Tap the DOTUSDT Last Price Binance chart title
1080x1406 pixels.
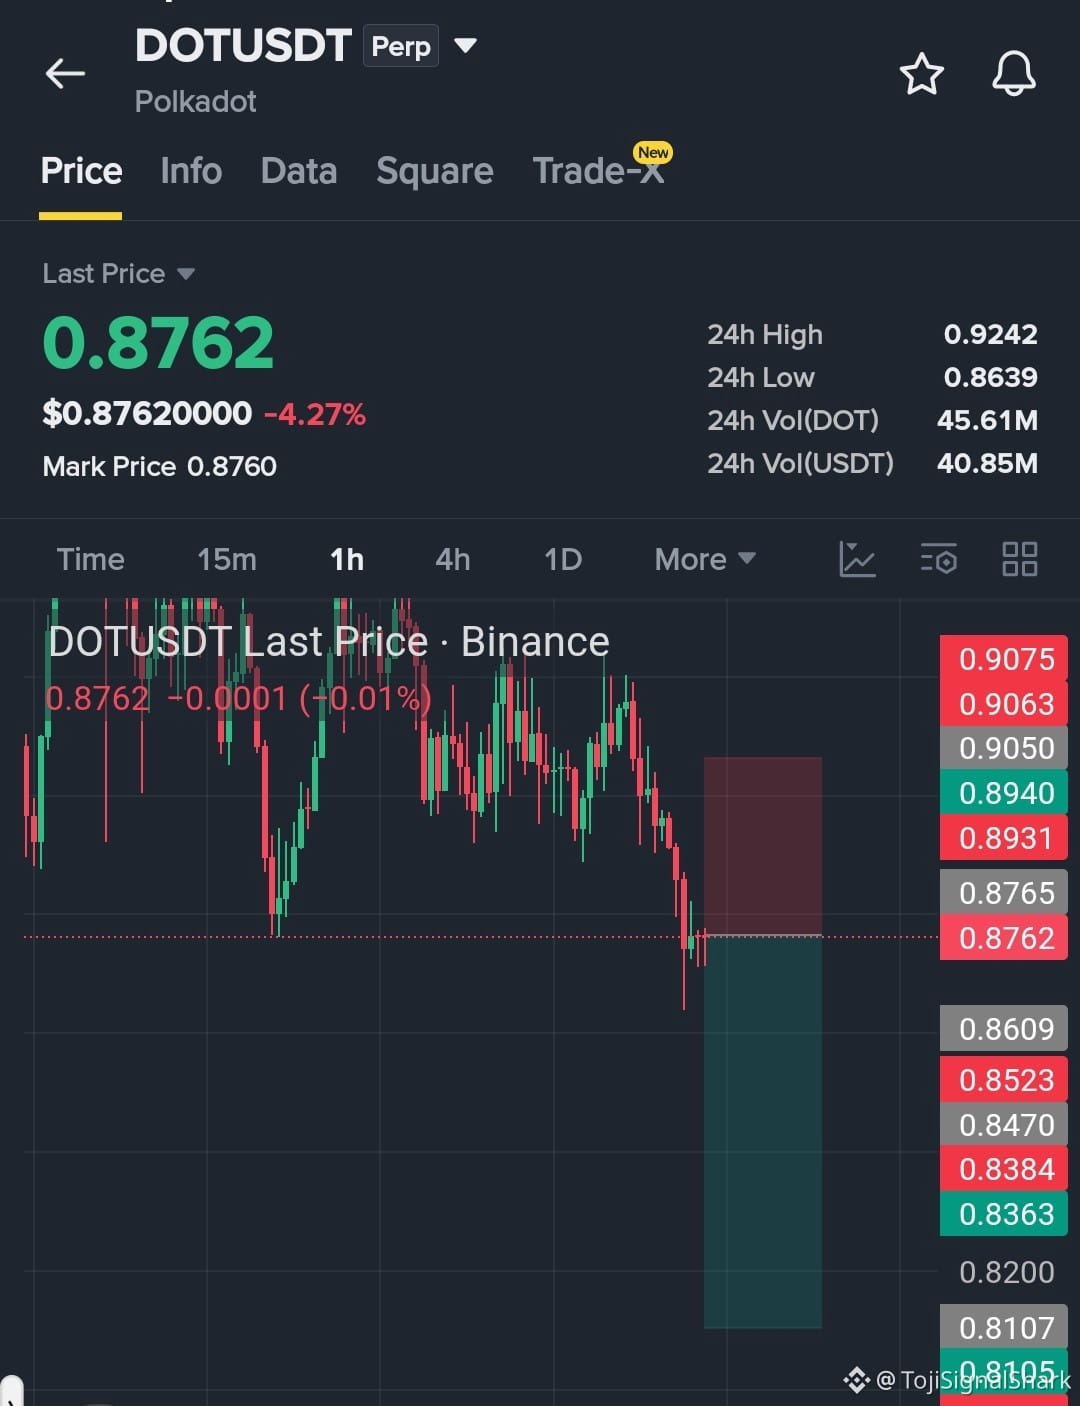pyautogui.click(x=329, y=642)
